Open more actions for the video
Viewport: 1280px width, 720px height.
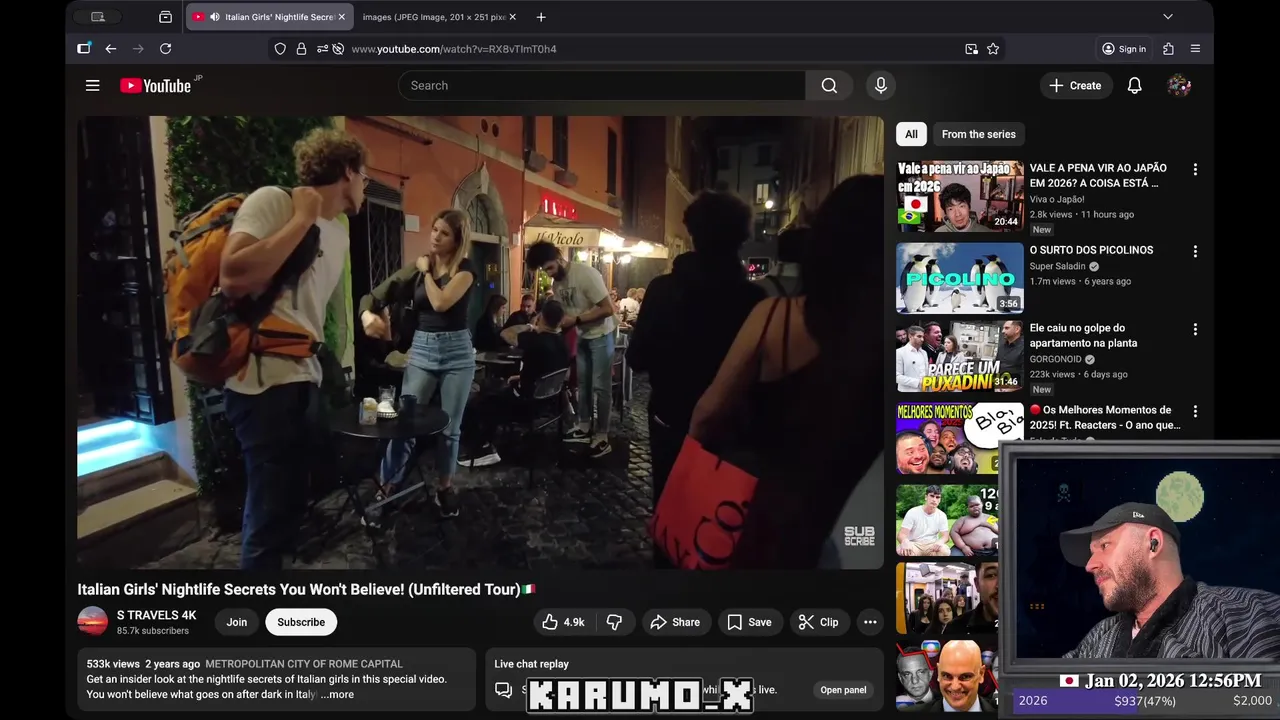[x=870, y=622]
